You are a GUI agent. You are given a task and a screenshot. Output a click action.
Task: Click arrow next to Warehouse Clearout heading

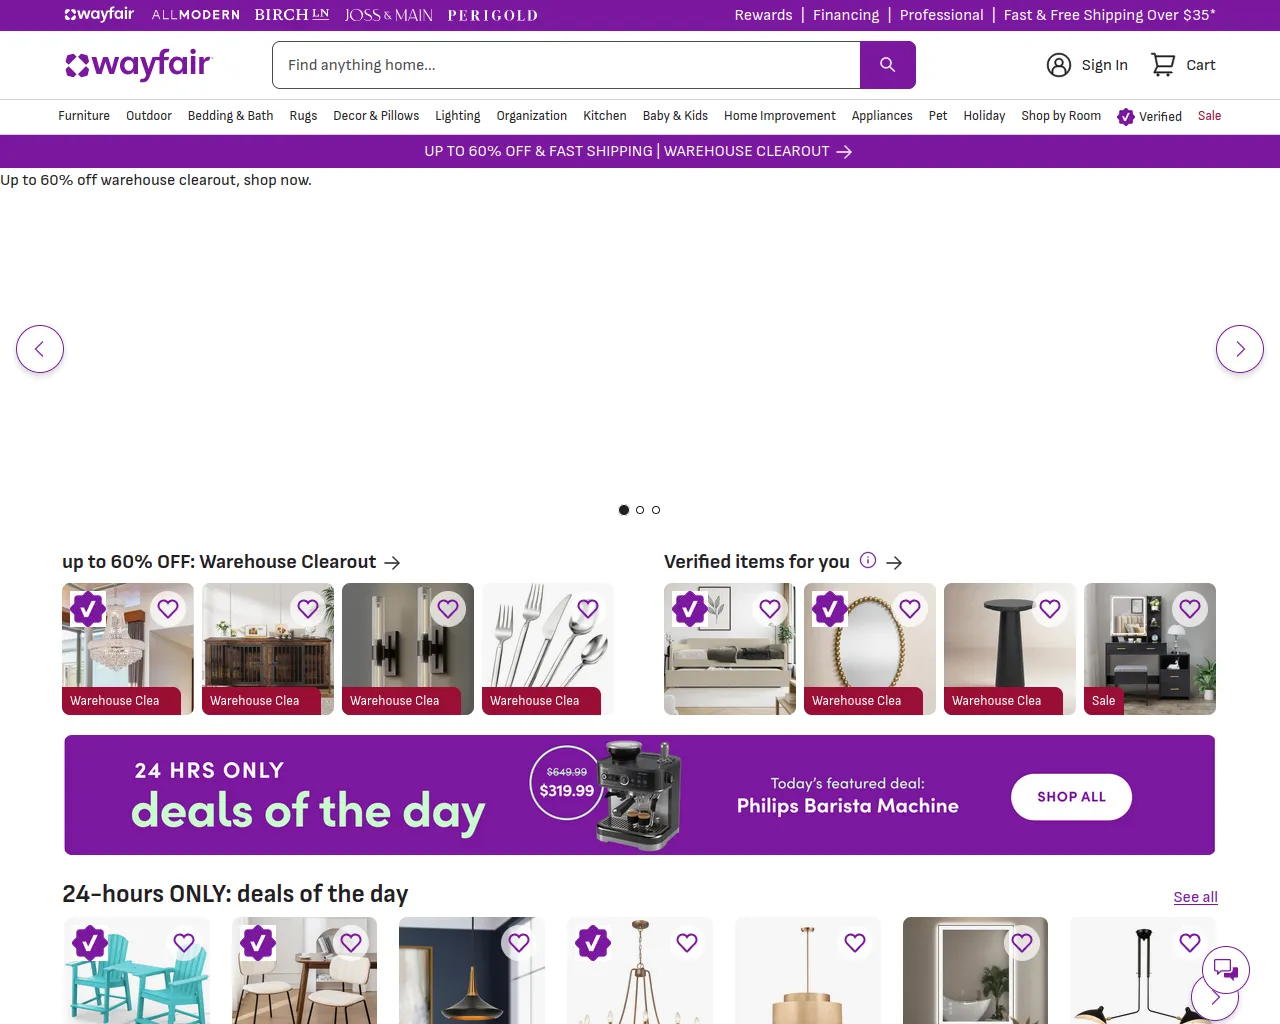(392, 563)
